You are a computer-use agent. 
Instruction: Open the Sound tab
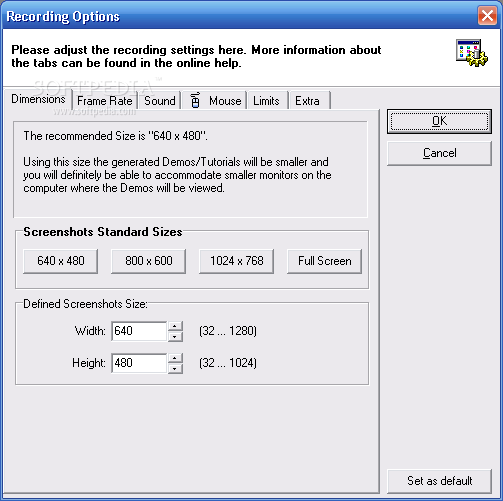[160, 101]
